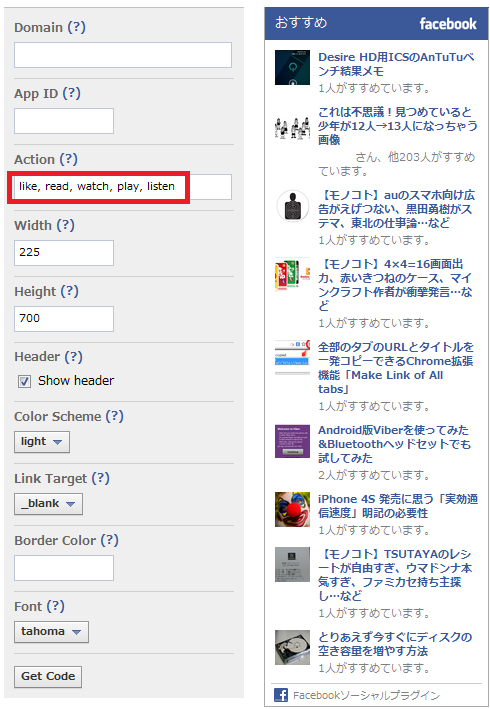Click the facebook logo in widget header
This screenshot has width=490, height=709.
[448, 24]
